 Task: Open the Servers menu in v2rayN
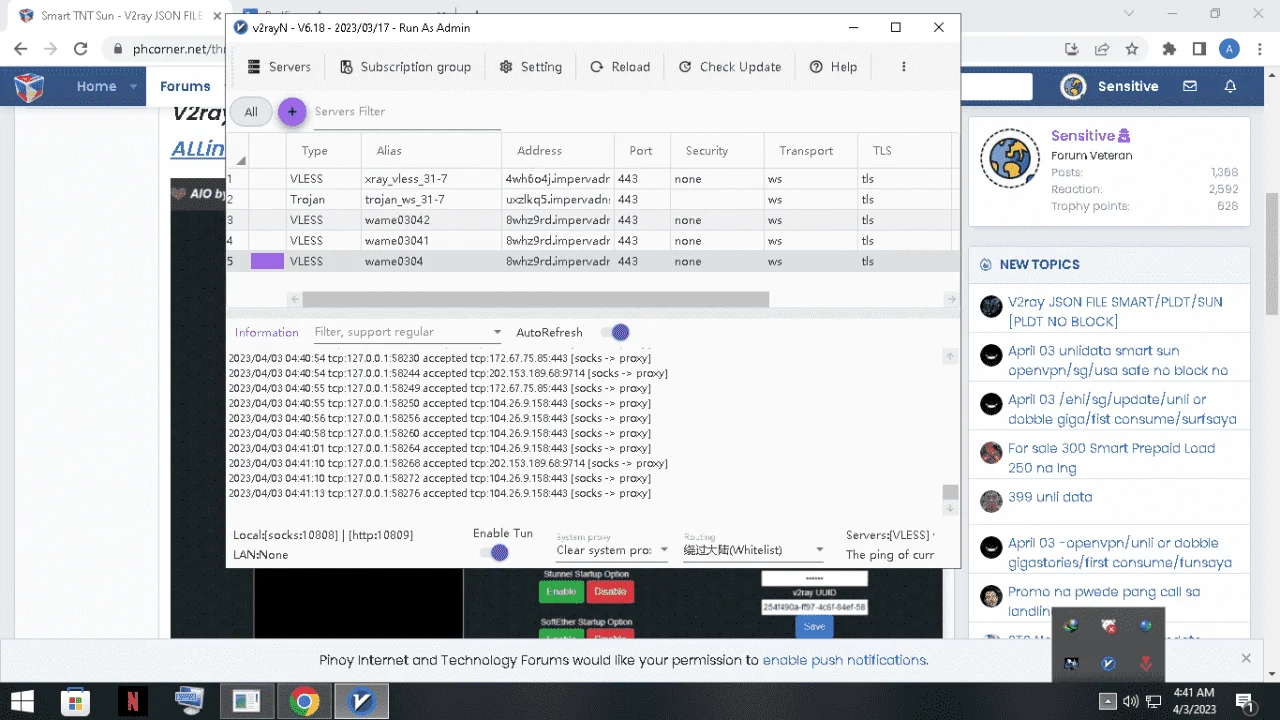279,67
